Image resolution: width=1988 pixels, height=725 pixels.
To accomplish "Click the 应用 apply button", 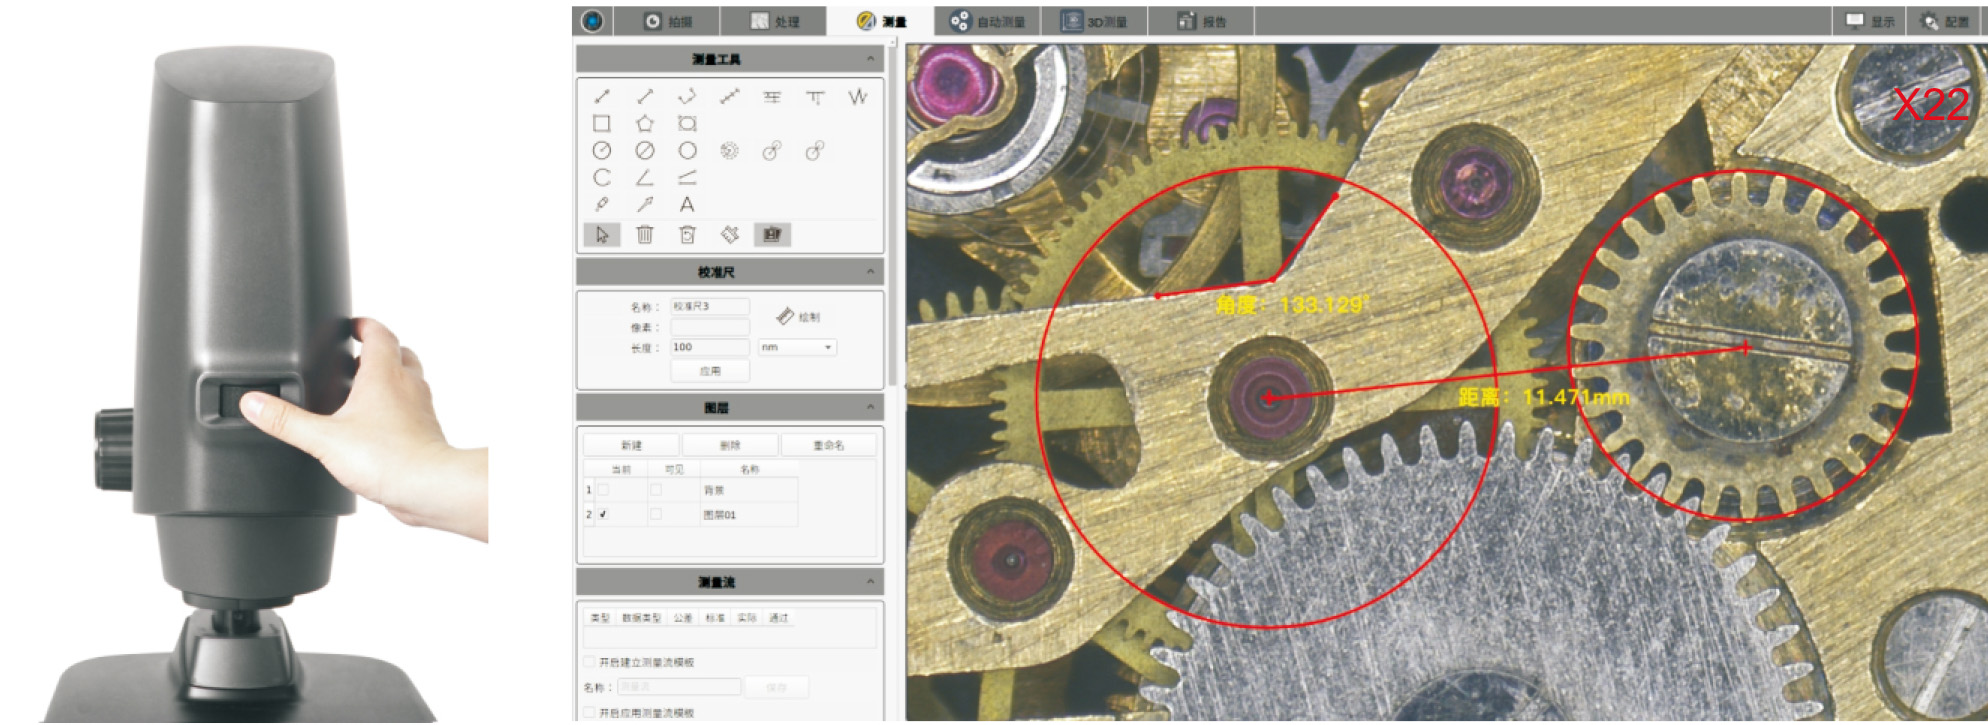I will pyautogui.click(x=710, y=371).
